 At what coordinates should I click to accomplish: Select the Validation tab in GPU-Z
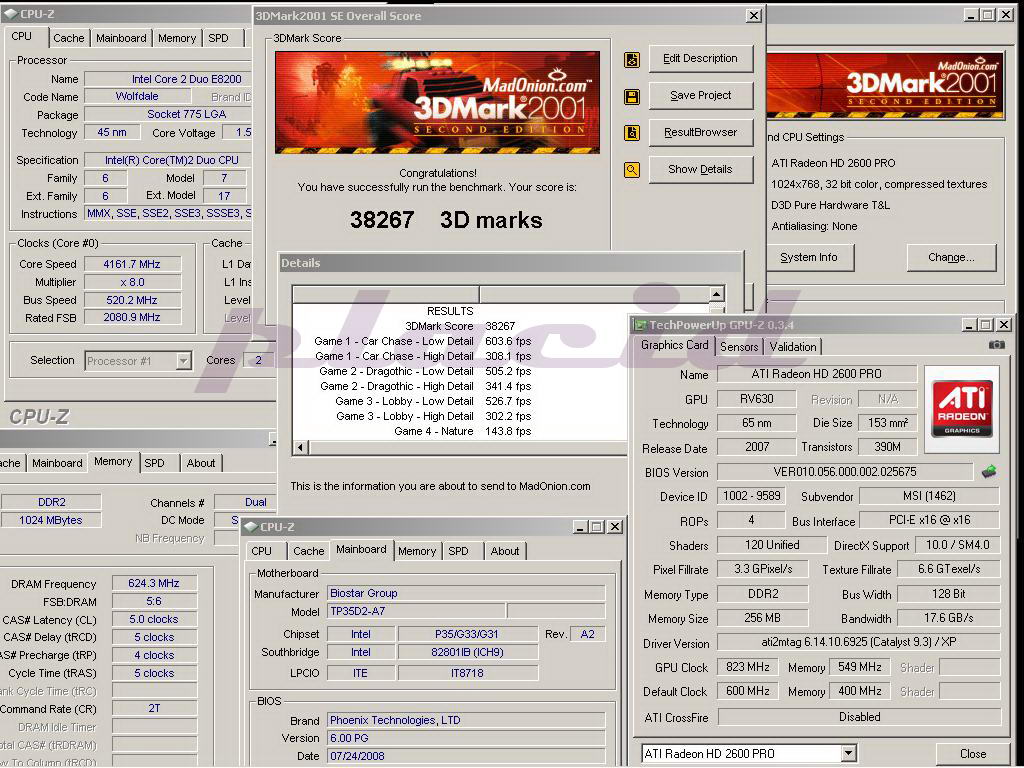[x=793, y=347]
